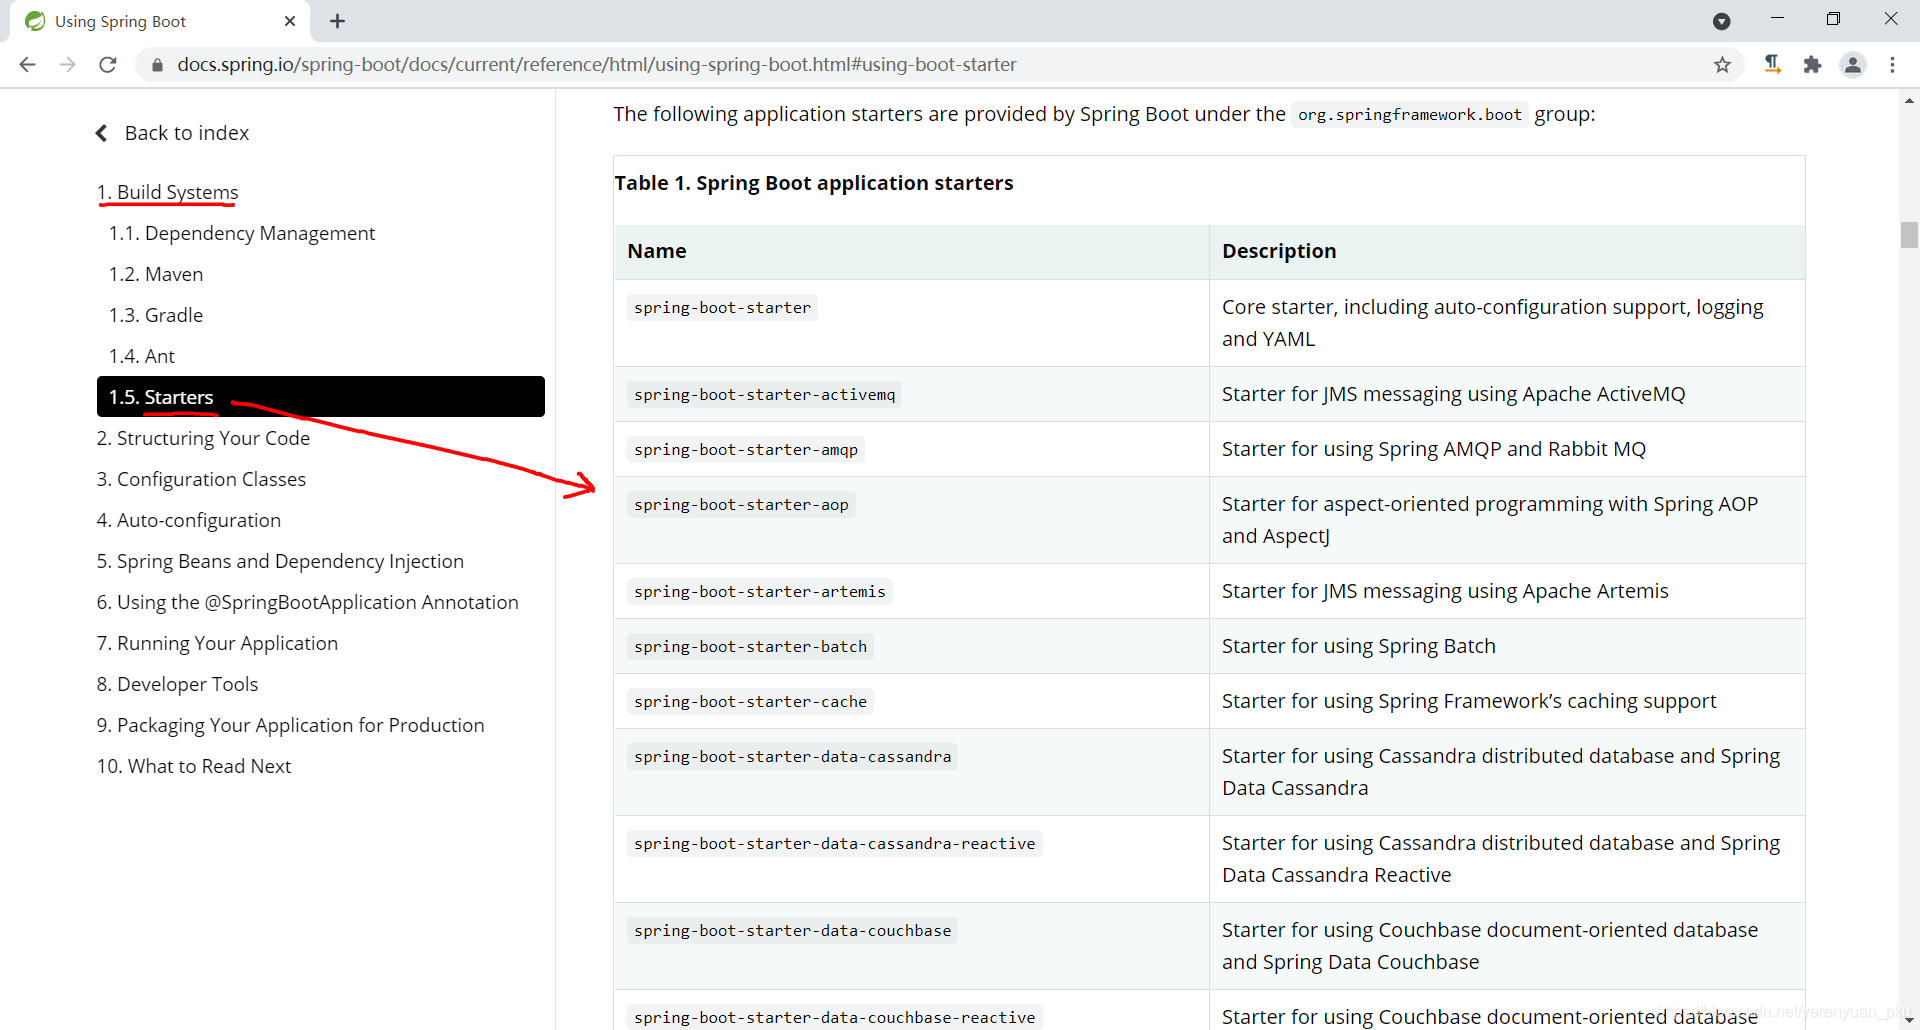Open 9. Packaging Your Application for Production
The height and width of the screenshot is (1030, 1920).
(x=290, y=725)
